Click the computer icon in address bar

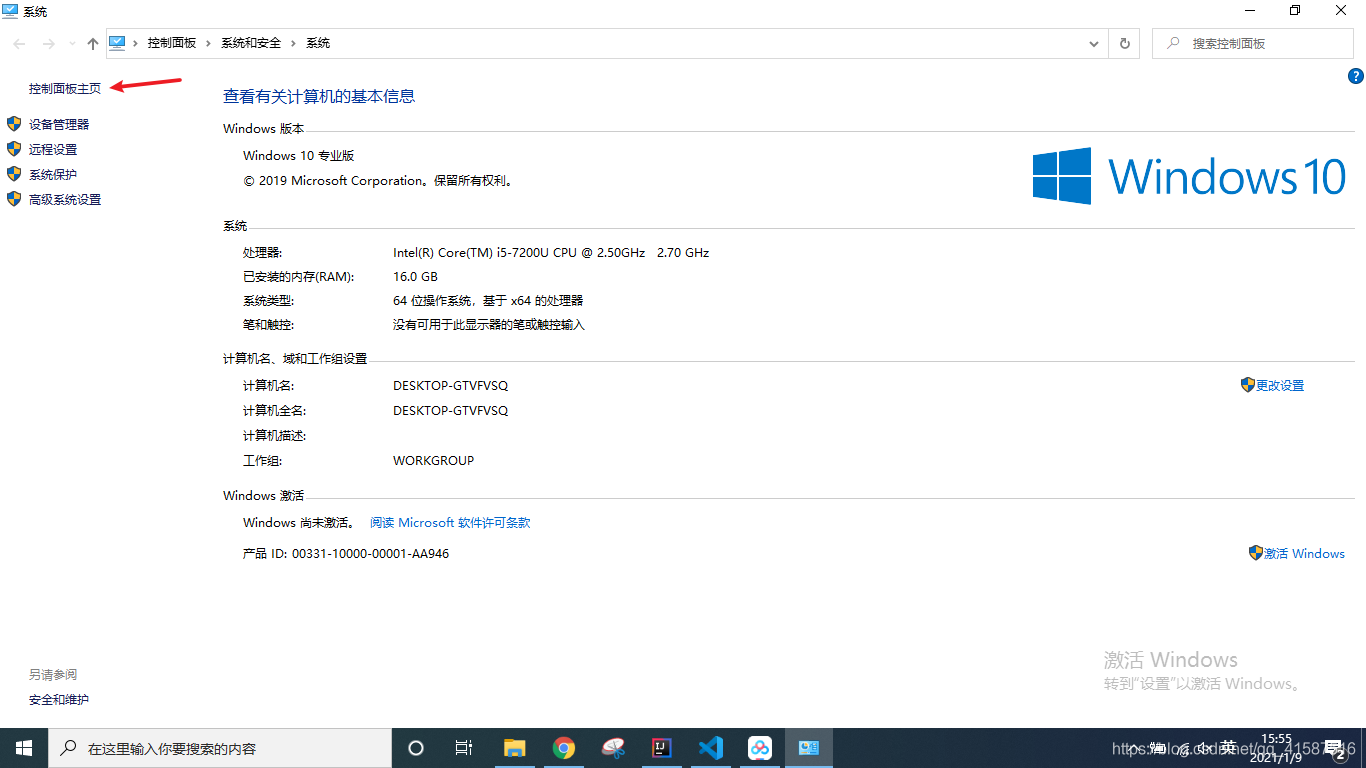click(117, 43)
